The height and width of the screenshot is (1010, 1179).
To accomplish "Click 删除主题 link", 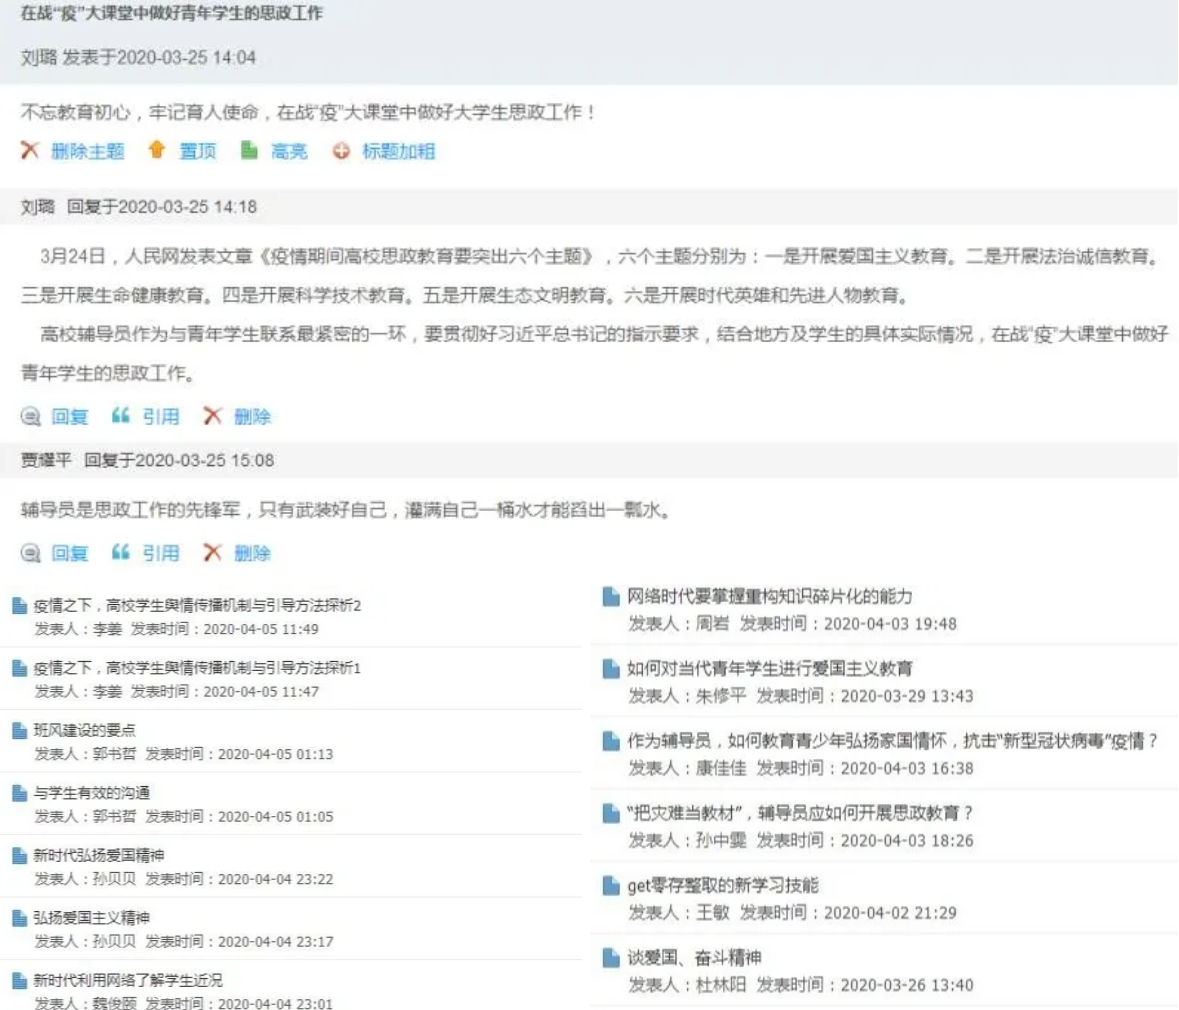I will coord(88,152).
